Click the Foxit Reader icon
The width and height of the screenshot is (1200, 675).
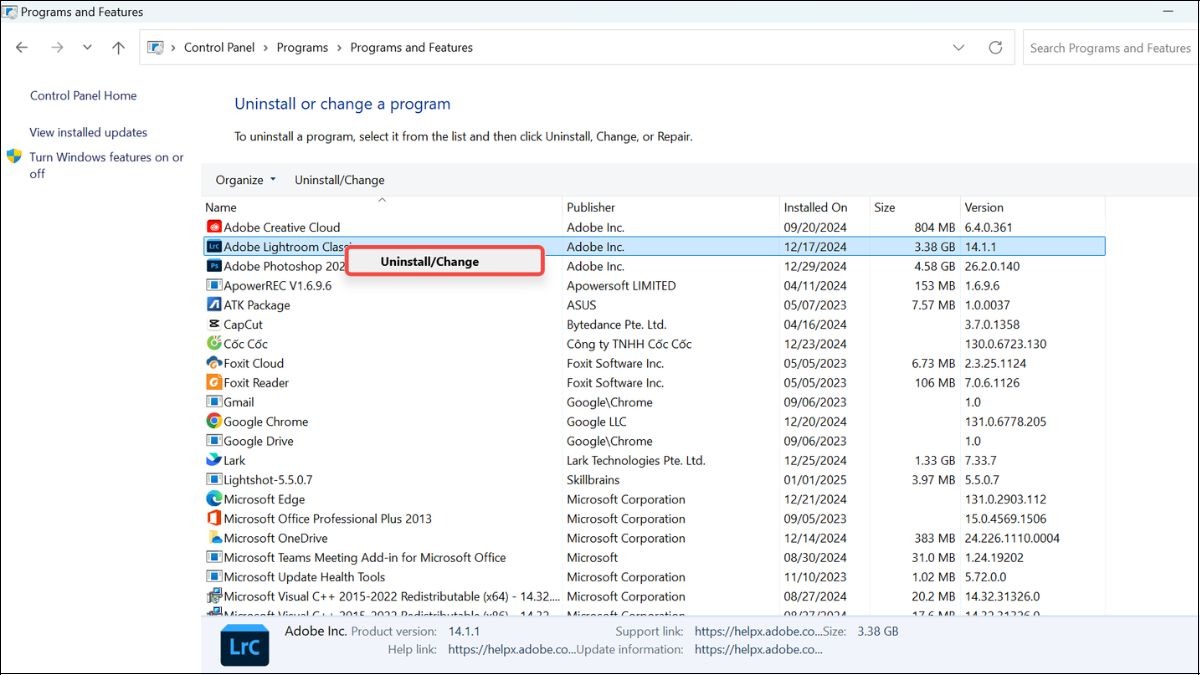pos(214,383)
